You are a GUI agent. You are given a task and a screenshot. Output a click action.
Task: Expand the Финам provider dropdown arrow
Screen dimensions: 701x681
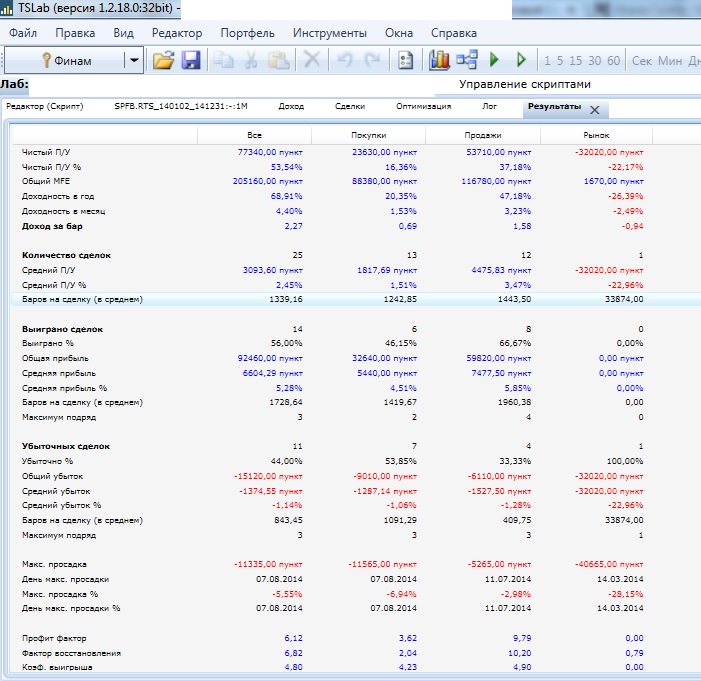pyautogui.click(x=134, y=60)
